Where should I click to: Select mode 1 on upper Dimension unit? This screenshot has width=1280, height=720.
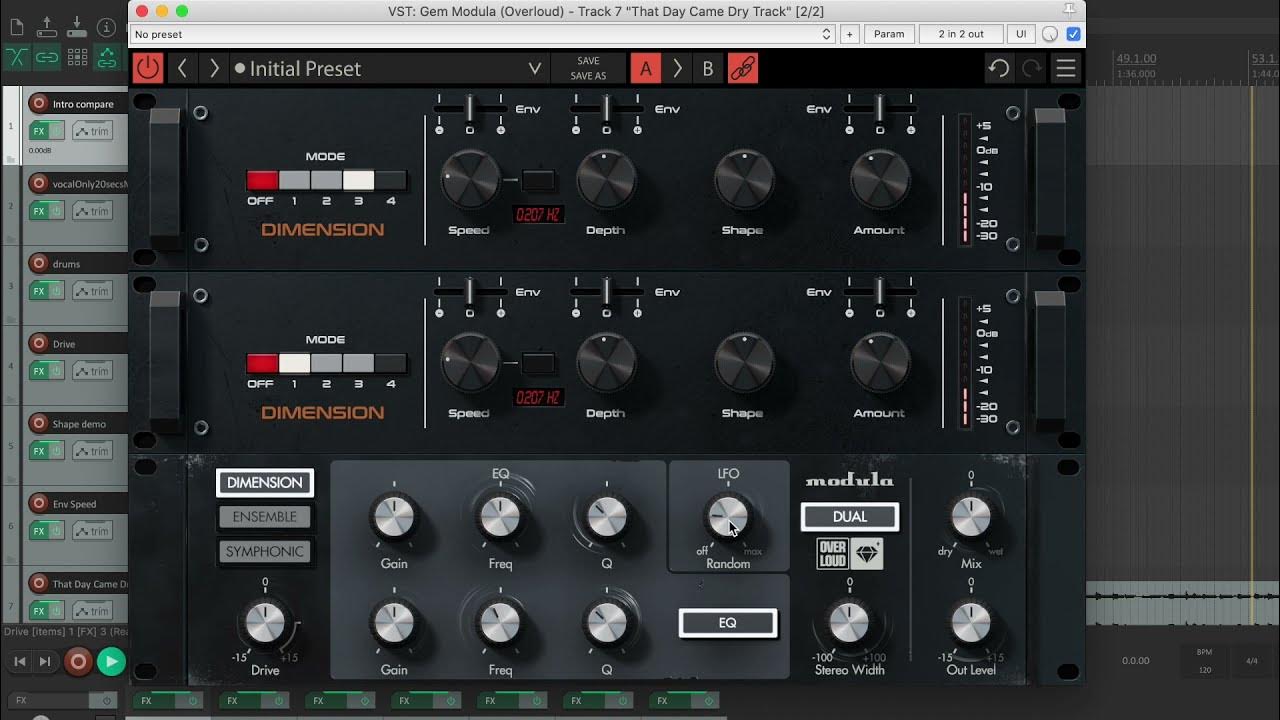click(x=294, y=180)
